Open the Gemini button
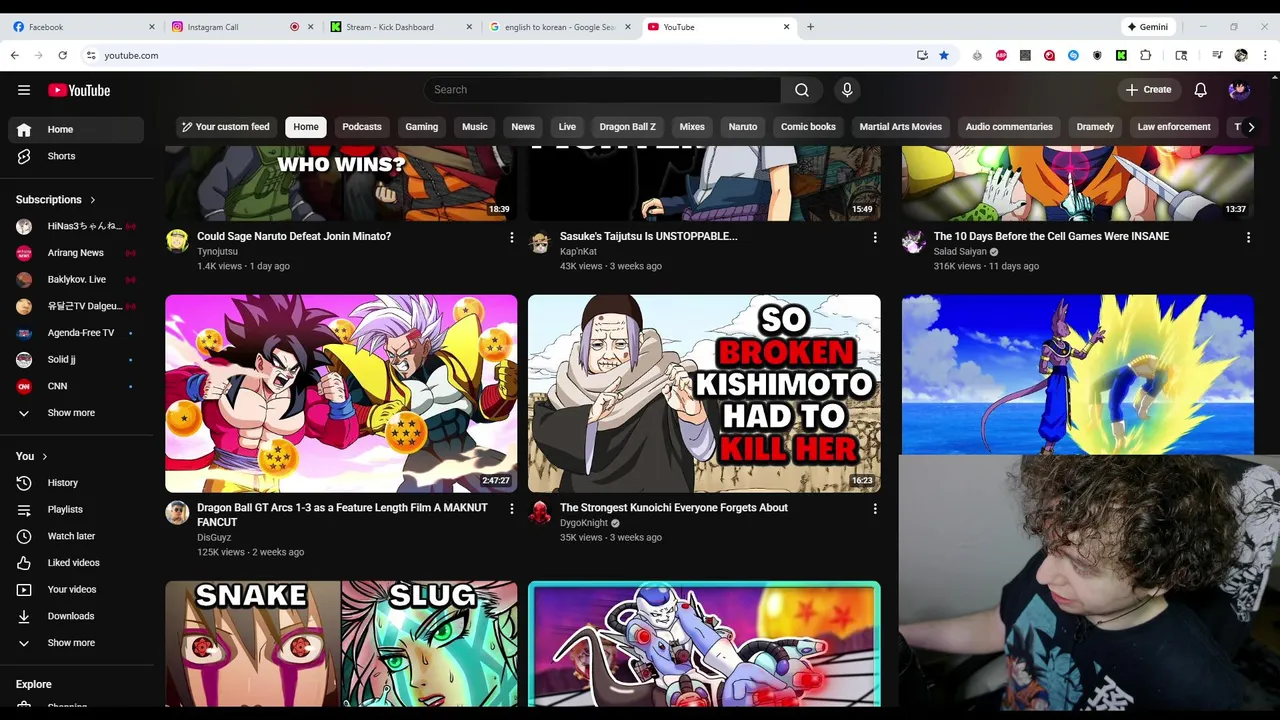The height and width of the screenshot is (720, 1280). click(1148, 27)
